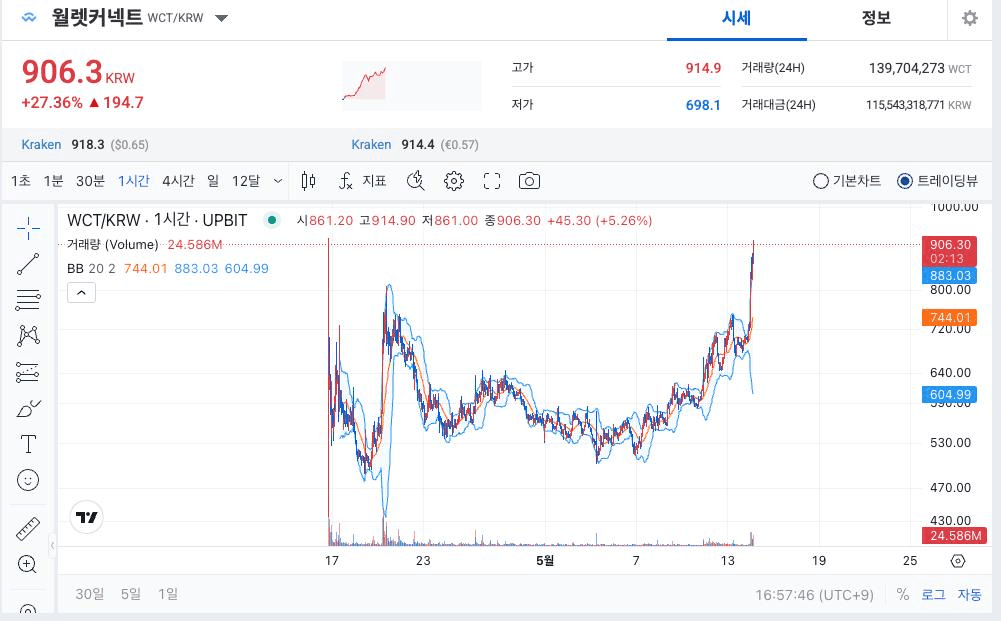Viewport: 1001px width, 621px height.
Task: Switch to the 시세 tab
Action: (736, 19)
